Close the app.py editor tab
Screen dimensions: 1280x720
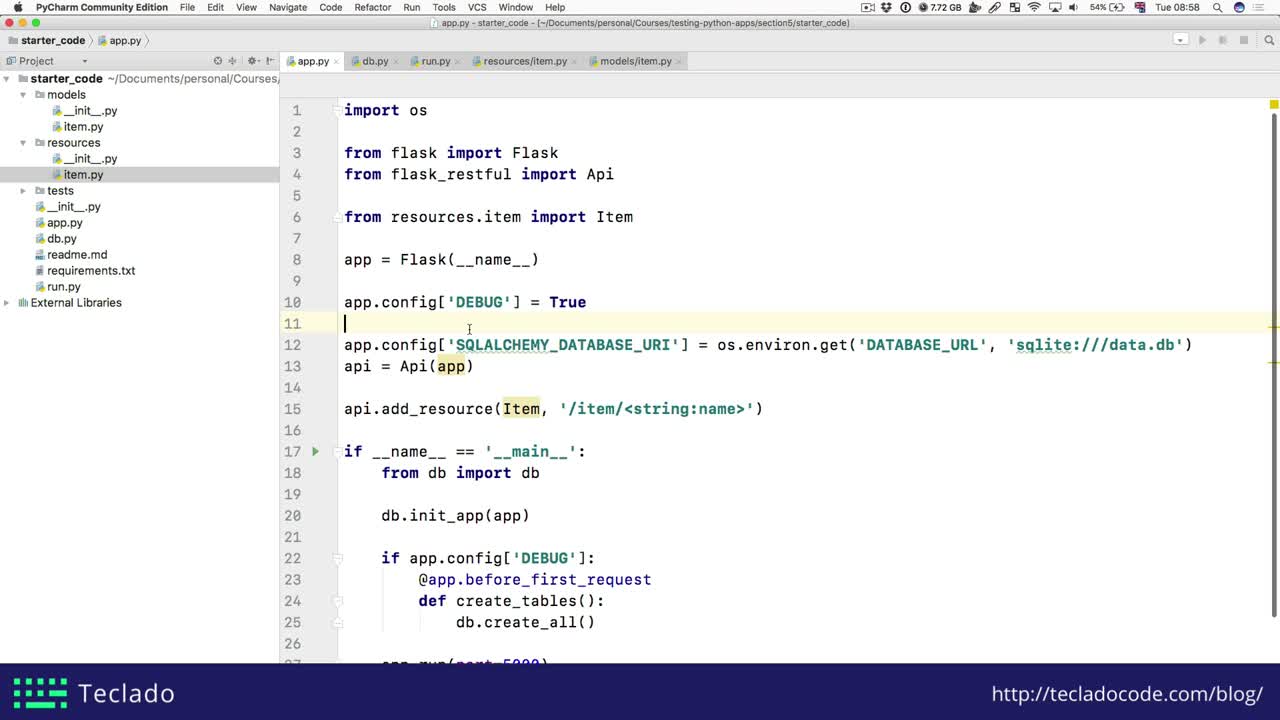337,62
